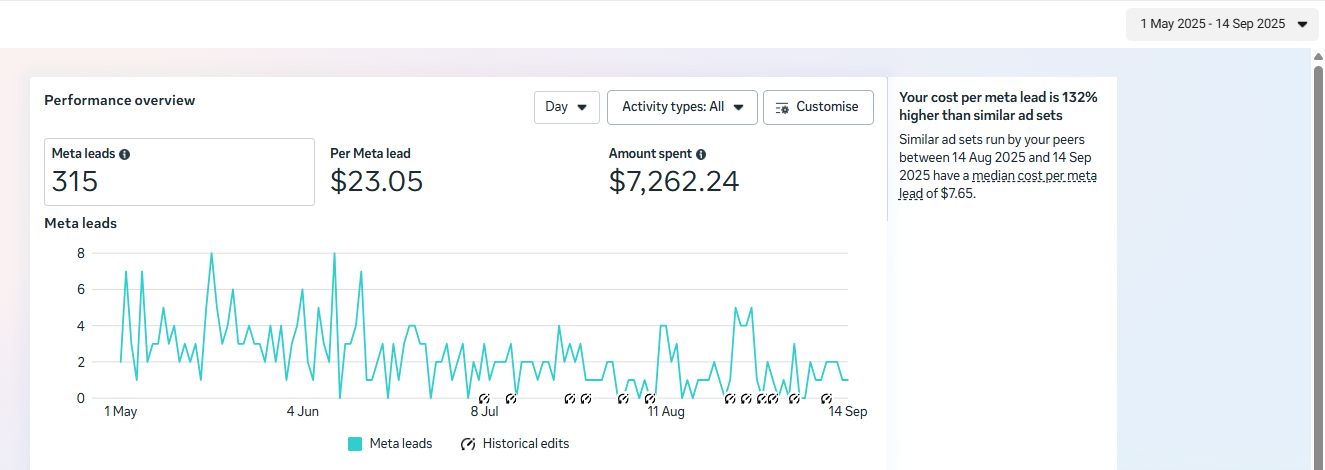The height and width of the screenshot is (470, 1325).
Task: Click the scrollbar up arrow
Action: 1318,56
